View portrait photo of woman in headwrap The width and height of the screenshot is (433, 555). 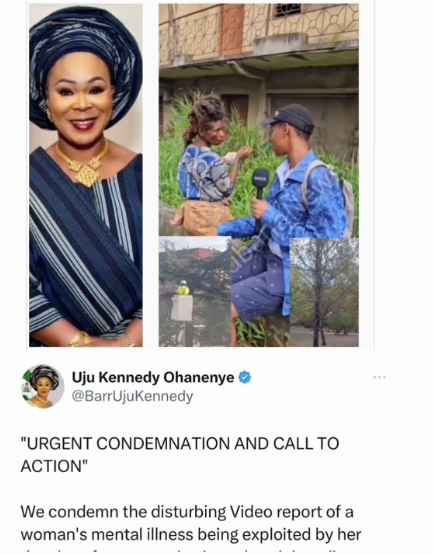pyautogui.click(x=86, y=175)
